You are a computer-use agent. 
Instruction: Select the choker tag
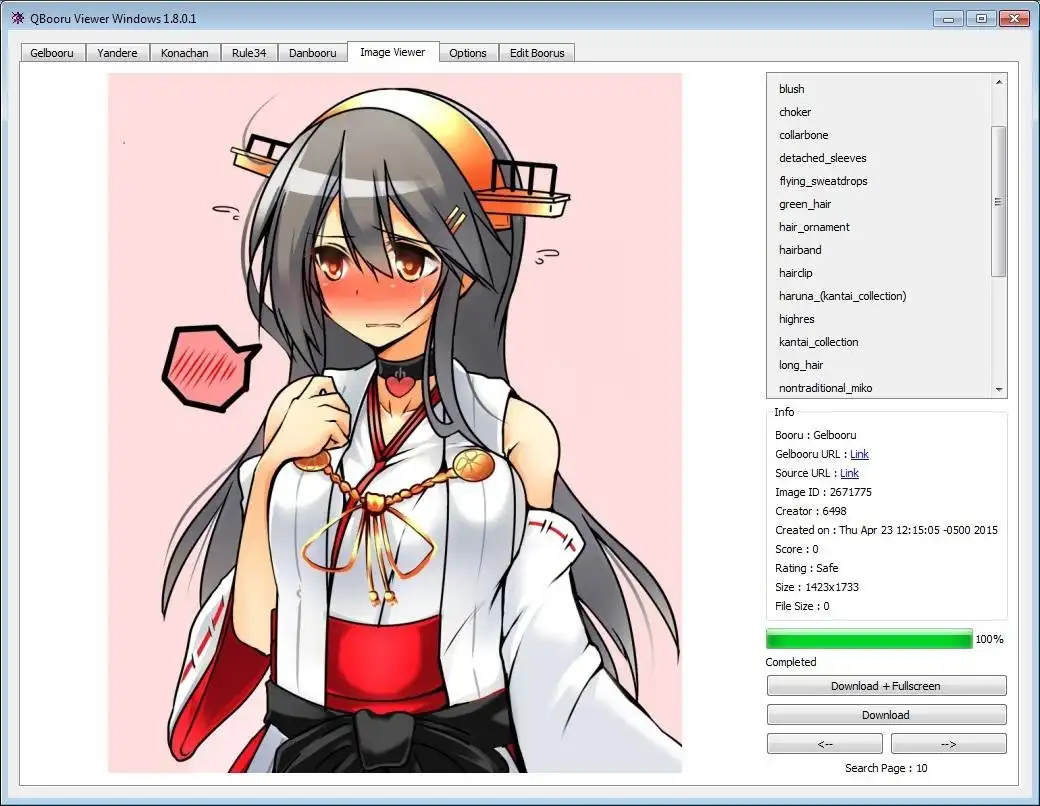795,112
